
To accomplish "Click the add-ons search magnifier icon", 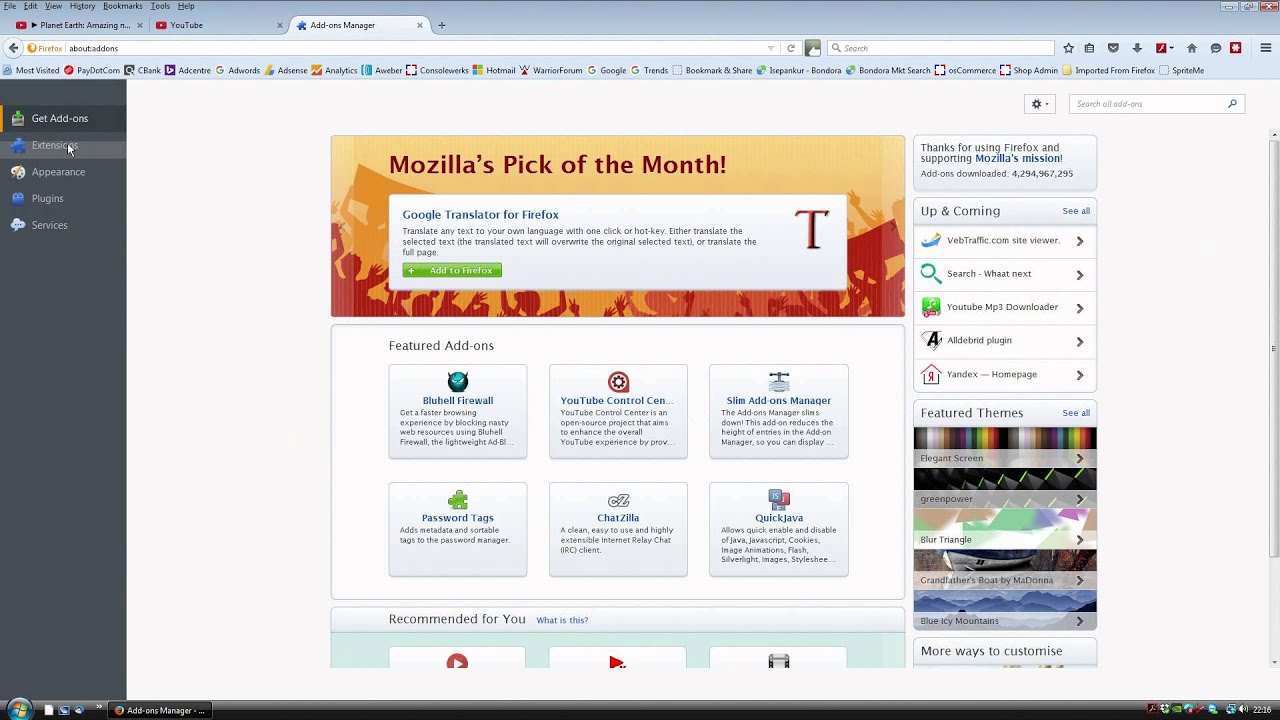I will [1232, 104].
